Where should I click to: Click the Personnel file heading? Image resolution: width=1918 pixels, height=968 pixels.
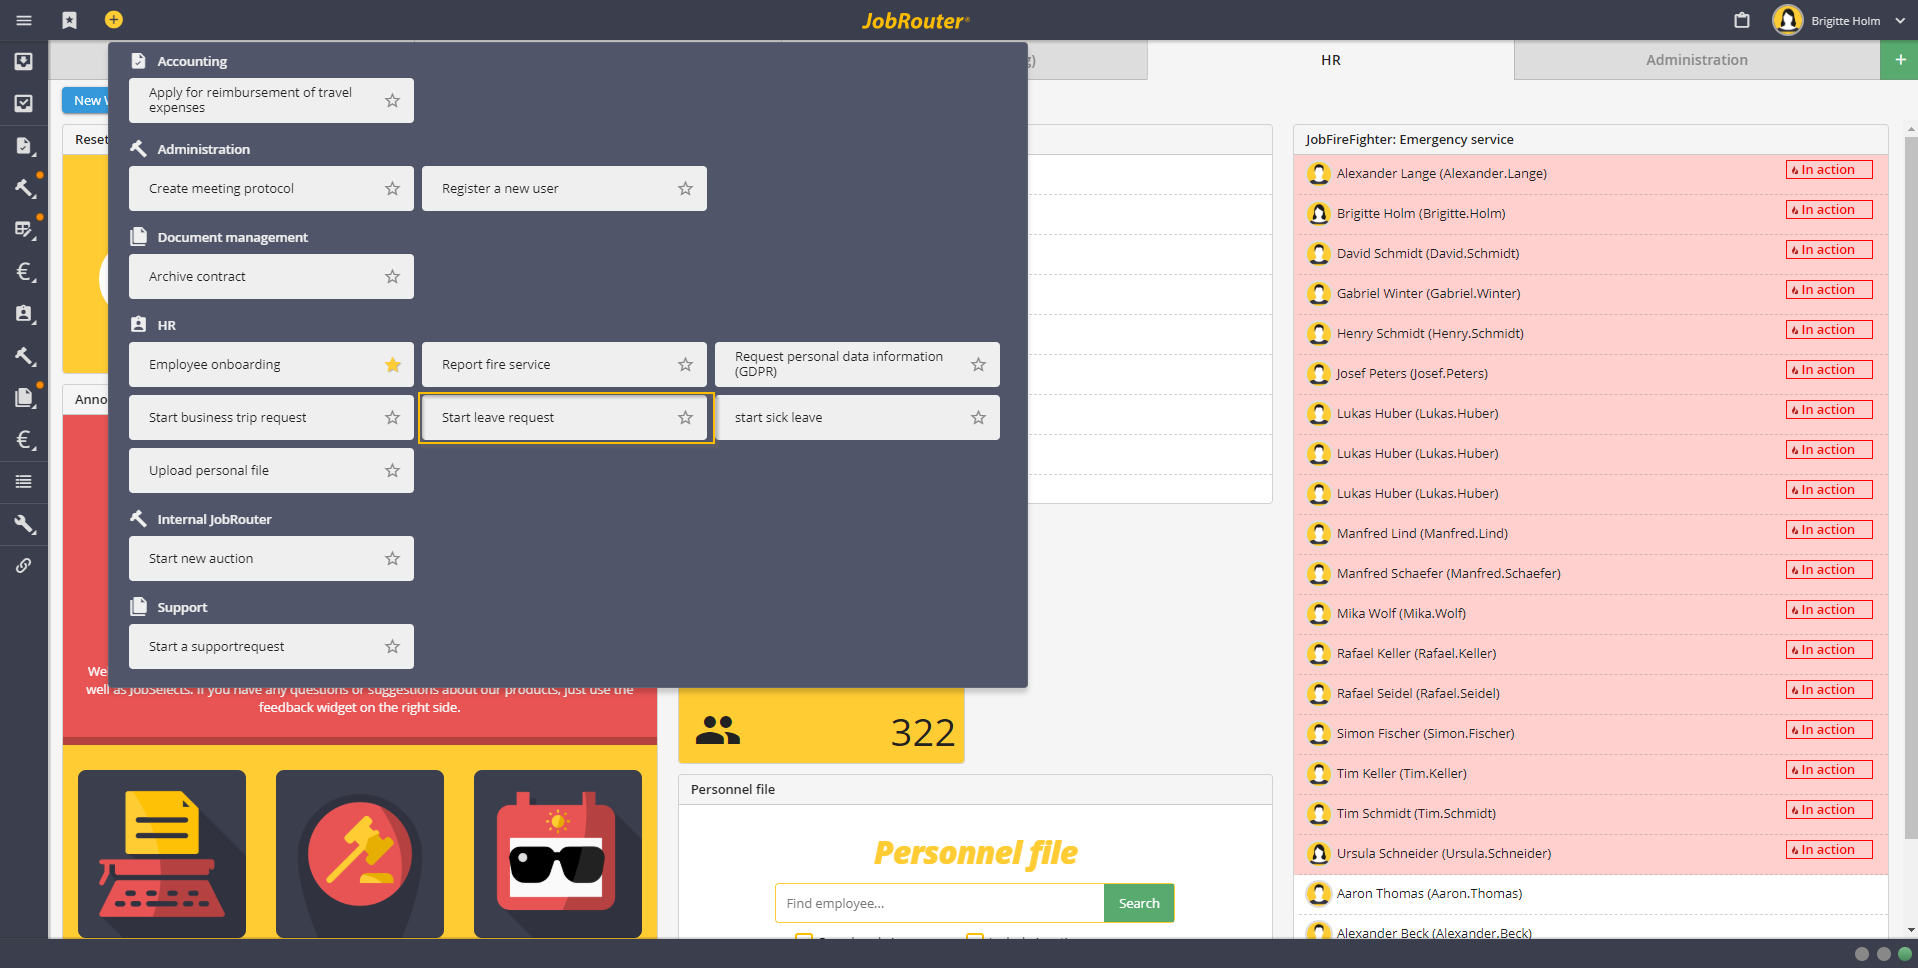[x=976, y=853]
